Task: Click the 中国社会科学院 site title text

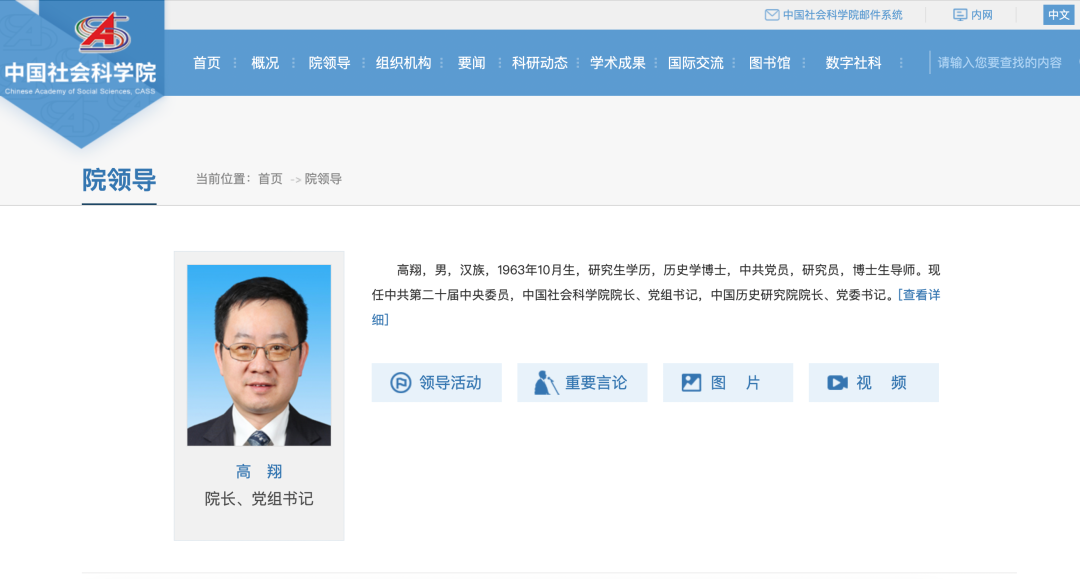Action: [x=81, y=72]
